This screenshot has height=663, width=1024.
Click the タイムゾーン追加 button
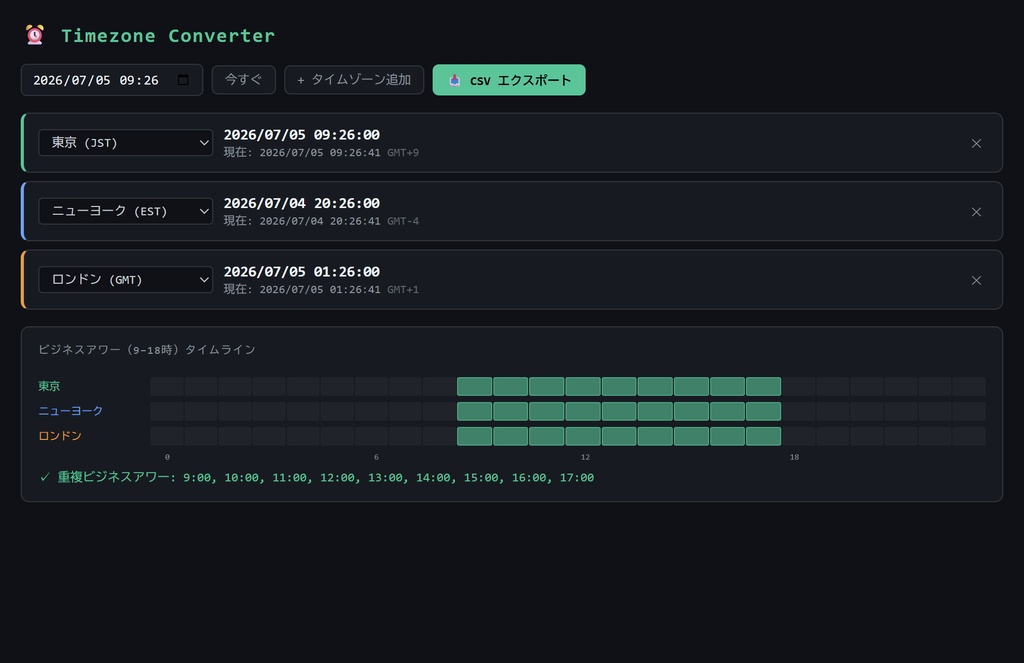tap(354, 80)
